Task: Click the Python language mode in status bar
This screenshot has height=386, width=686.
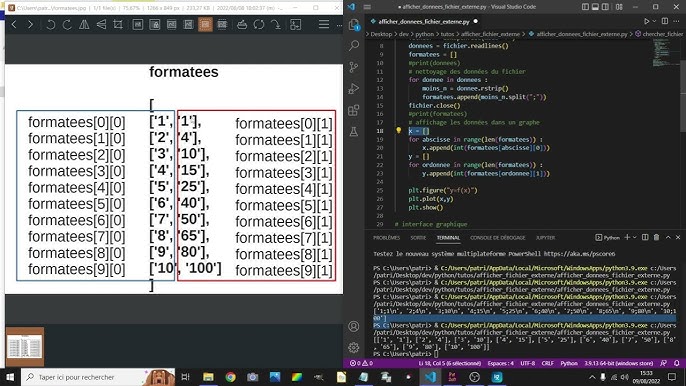Action: (x=569, y=363)
